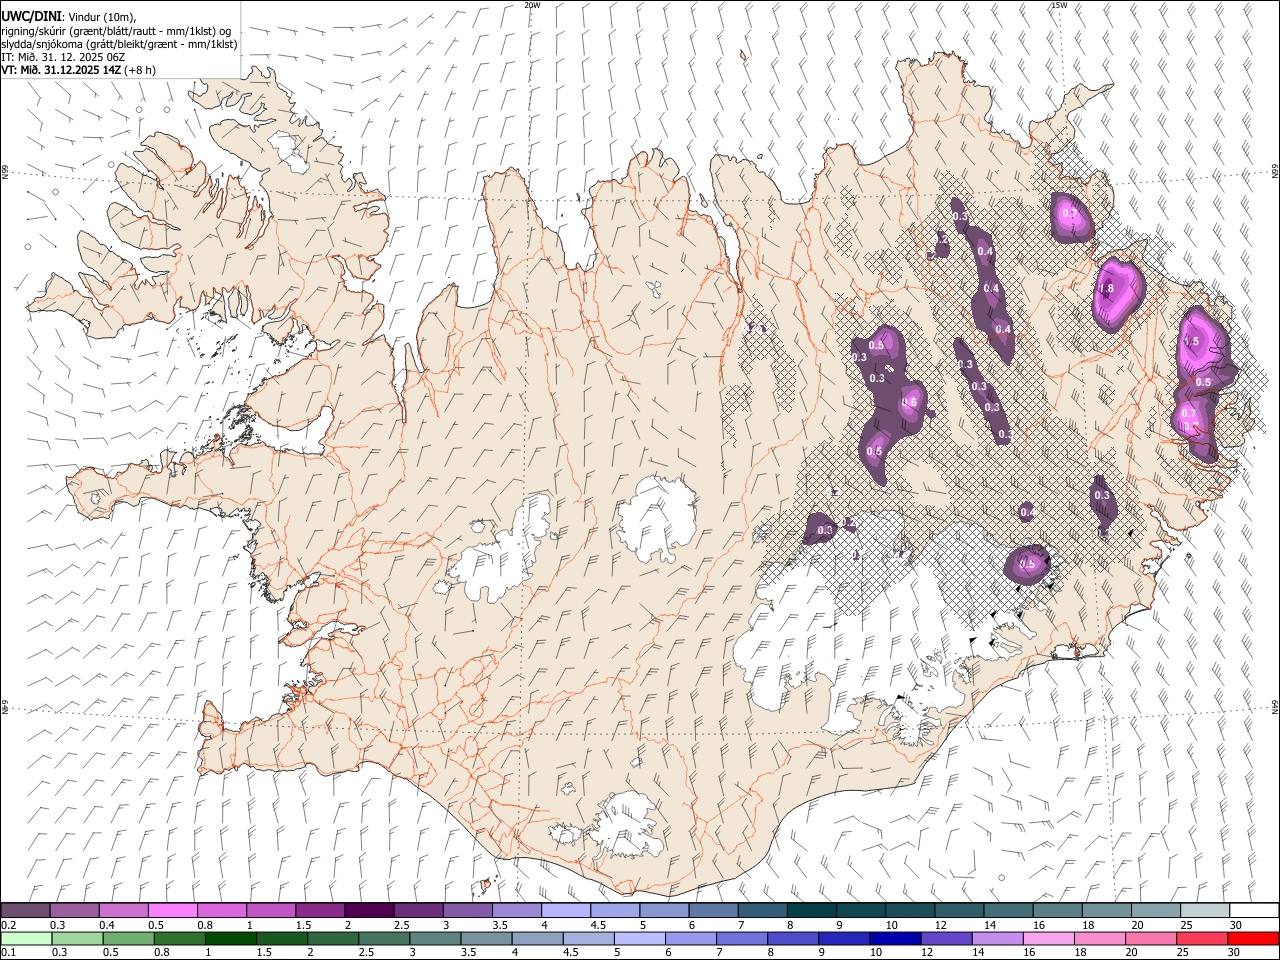Select the deep navy blue swatch labeled 10
The height and width of the screenshot is (960, 1280).
pyautogui.click(x=895, y=939)
